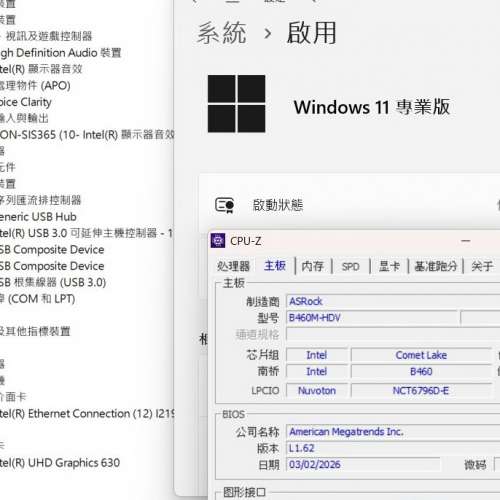The width and height of the screenshot is (500, 500).
Task: Select High Definition Audio 裝置 in Device Manager
Action: [61, 53]
